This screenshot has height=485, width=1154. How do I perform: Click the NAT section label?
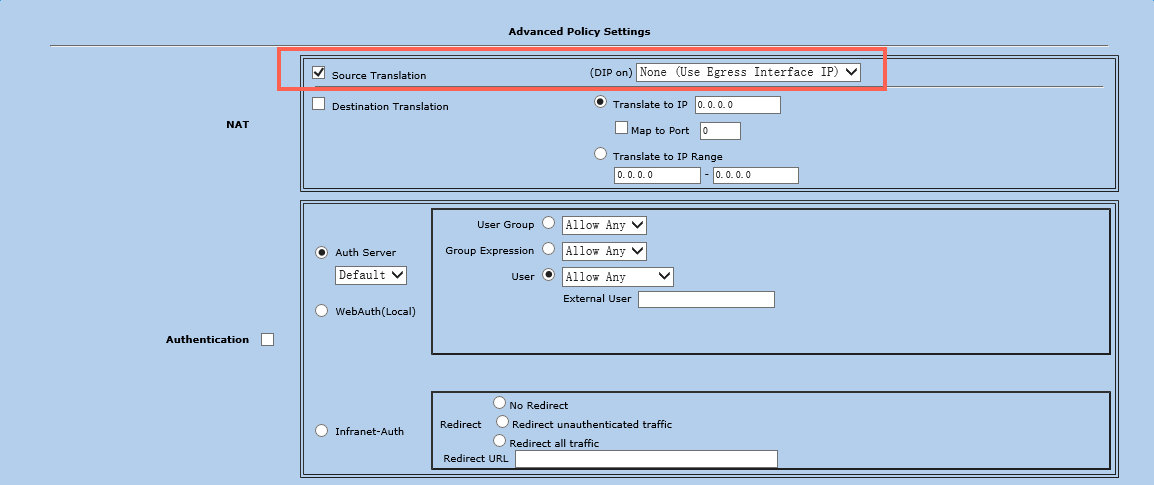pos(238,124)
